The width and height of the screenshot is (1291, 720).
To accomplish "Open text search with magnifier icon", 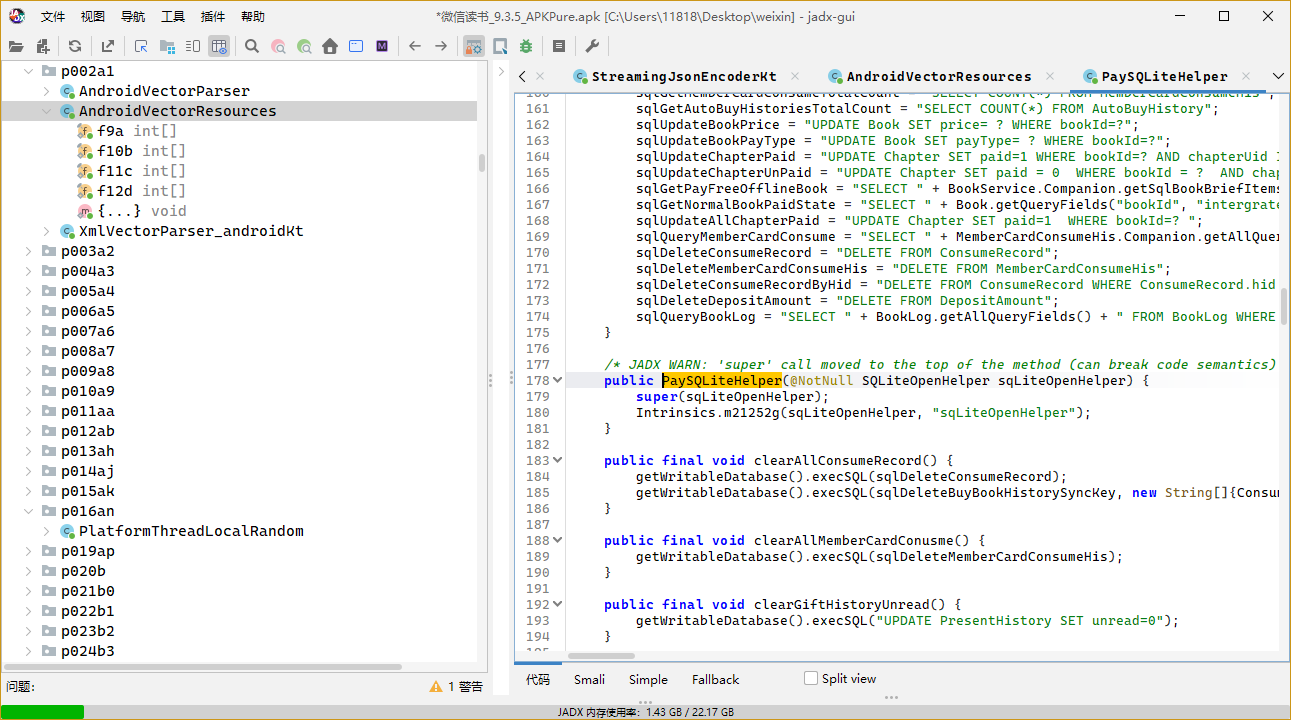I will (x=252, y=46).
